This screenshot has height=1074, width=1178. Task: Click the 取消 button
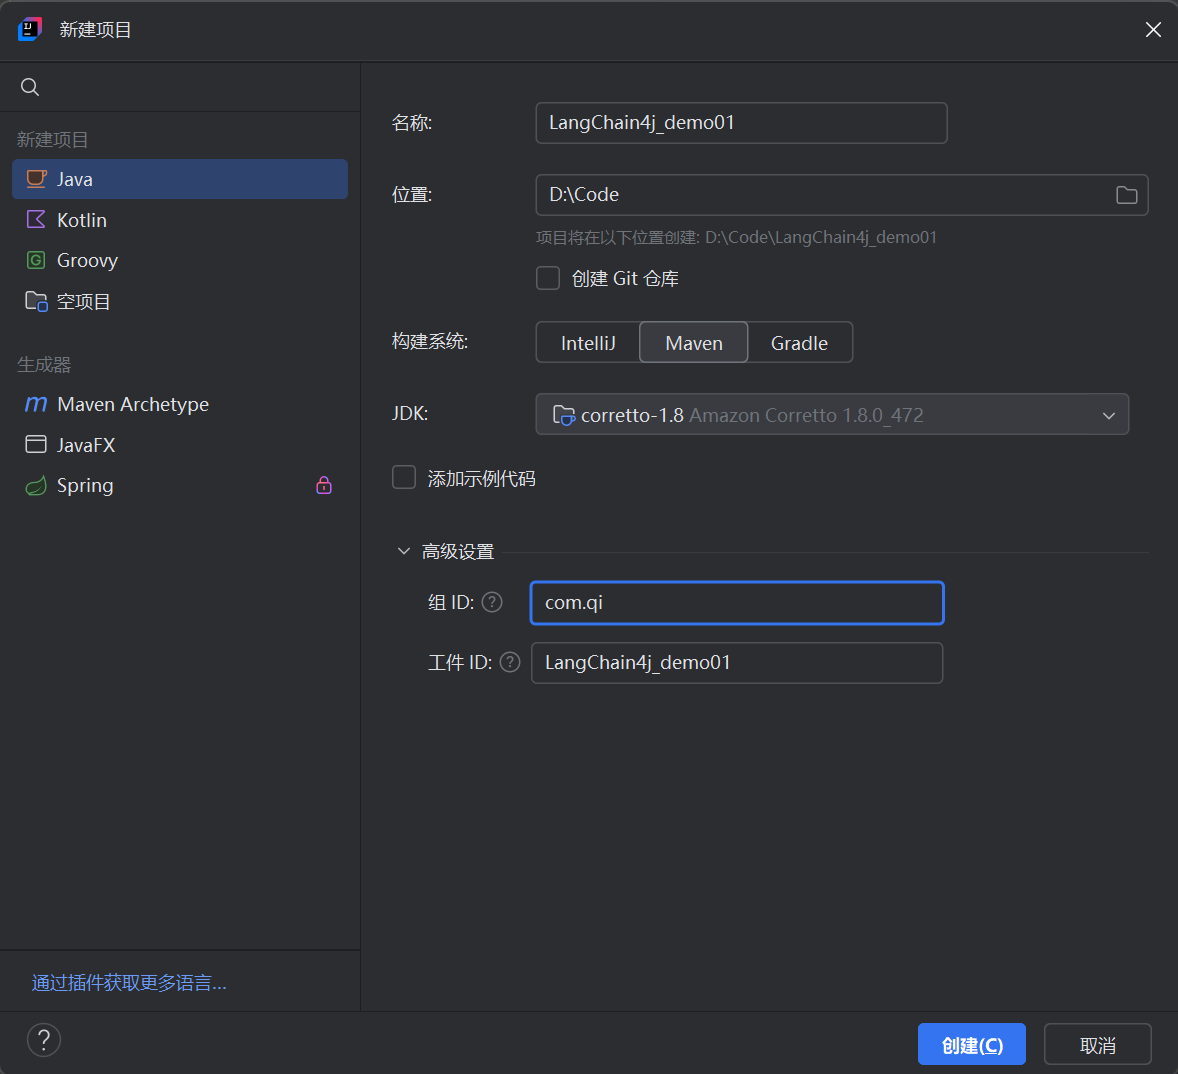1098,1044
